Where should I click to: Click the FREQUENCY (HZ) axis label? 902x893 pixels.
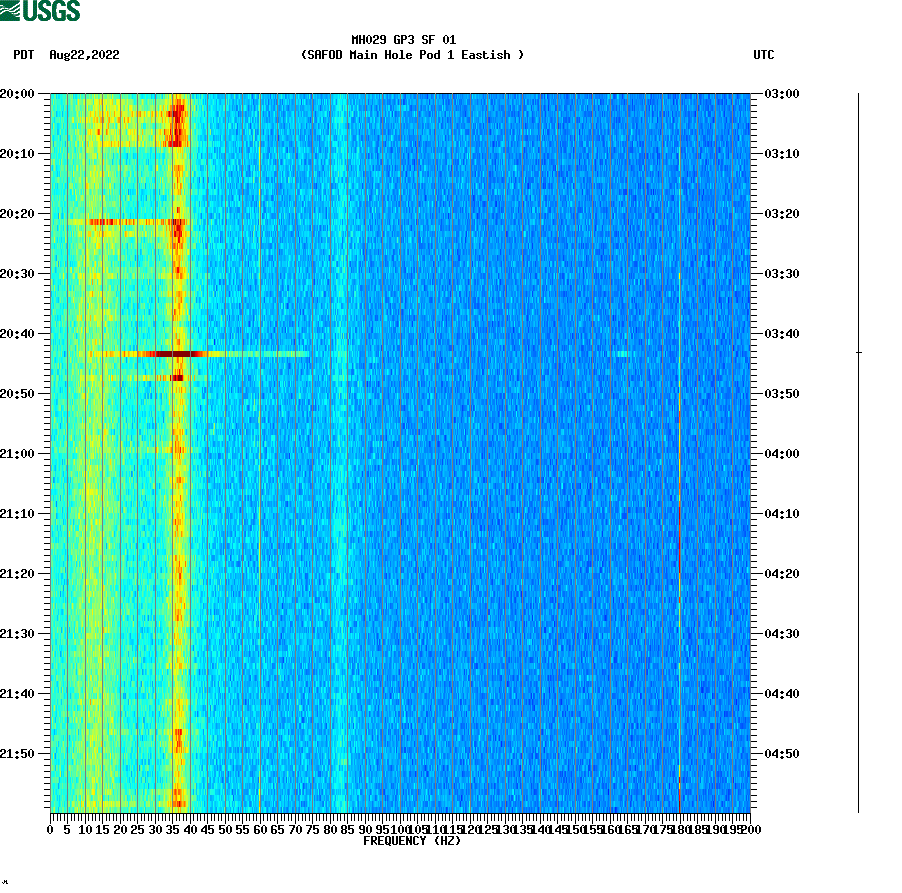pos(411,841)
